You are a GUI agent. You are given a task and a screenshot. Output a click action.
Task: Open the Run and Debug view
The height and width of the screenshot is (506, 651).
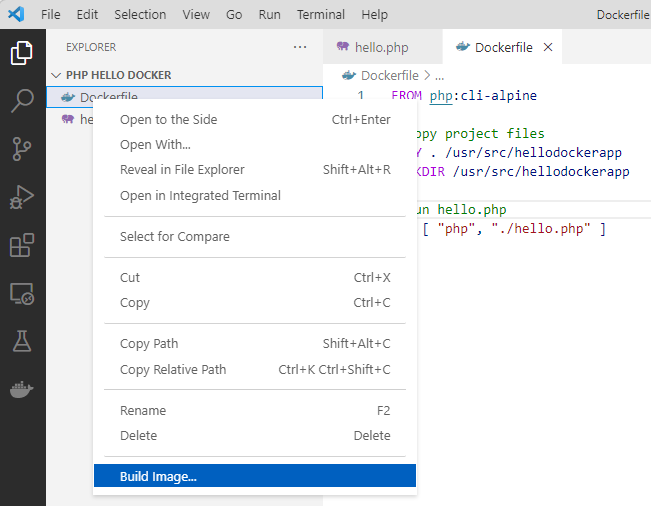(22, 197)
